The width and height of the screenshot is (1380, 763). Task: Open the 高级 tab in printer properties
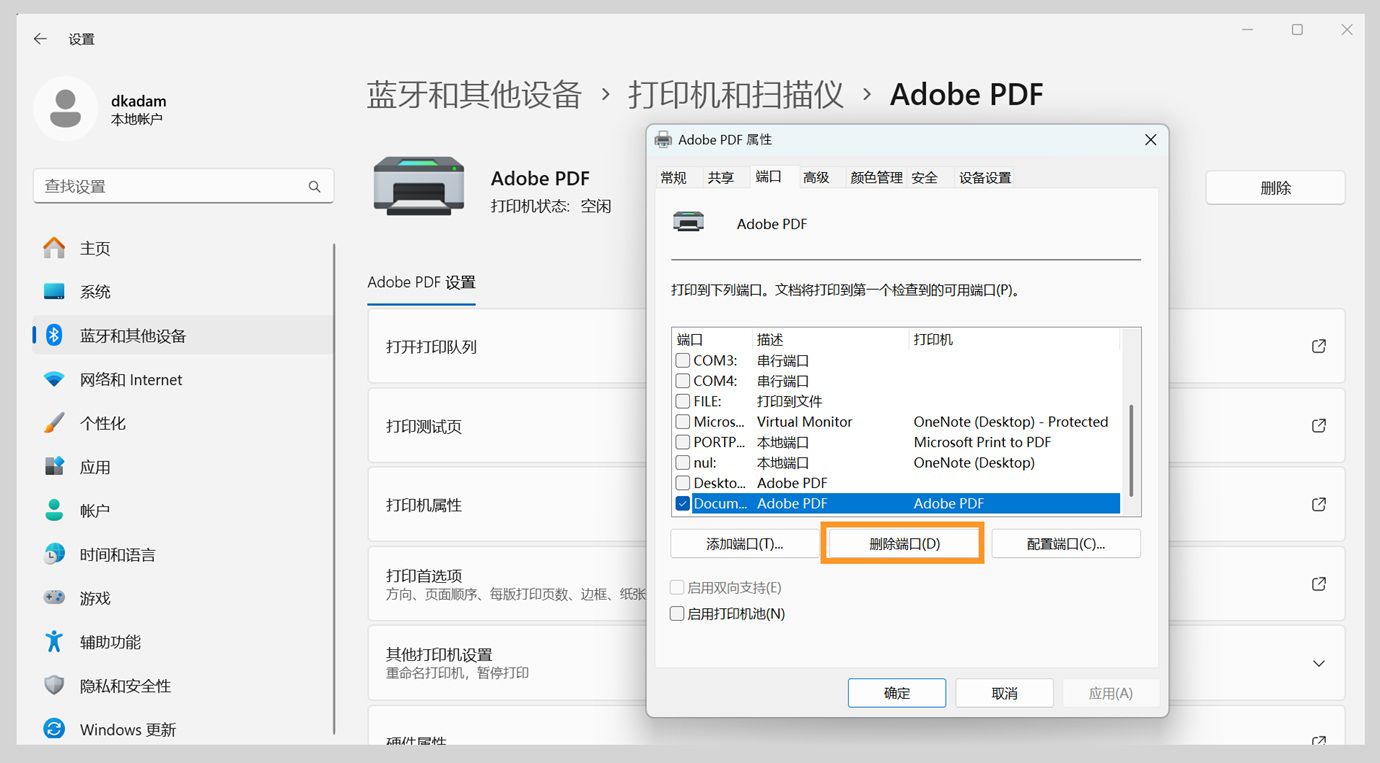pyautogui.click(x=816, y=176)
